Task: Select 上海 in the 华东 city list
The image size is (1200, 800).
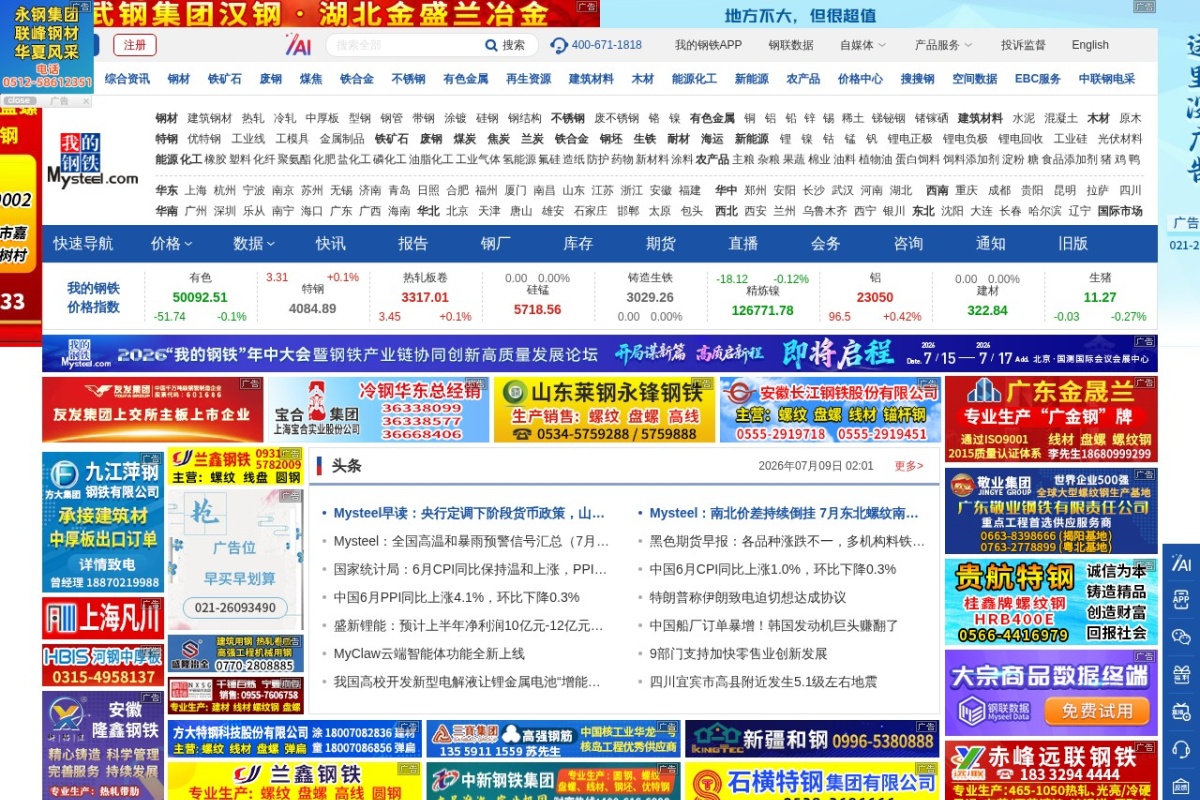Action: click(195, 190)
